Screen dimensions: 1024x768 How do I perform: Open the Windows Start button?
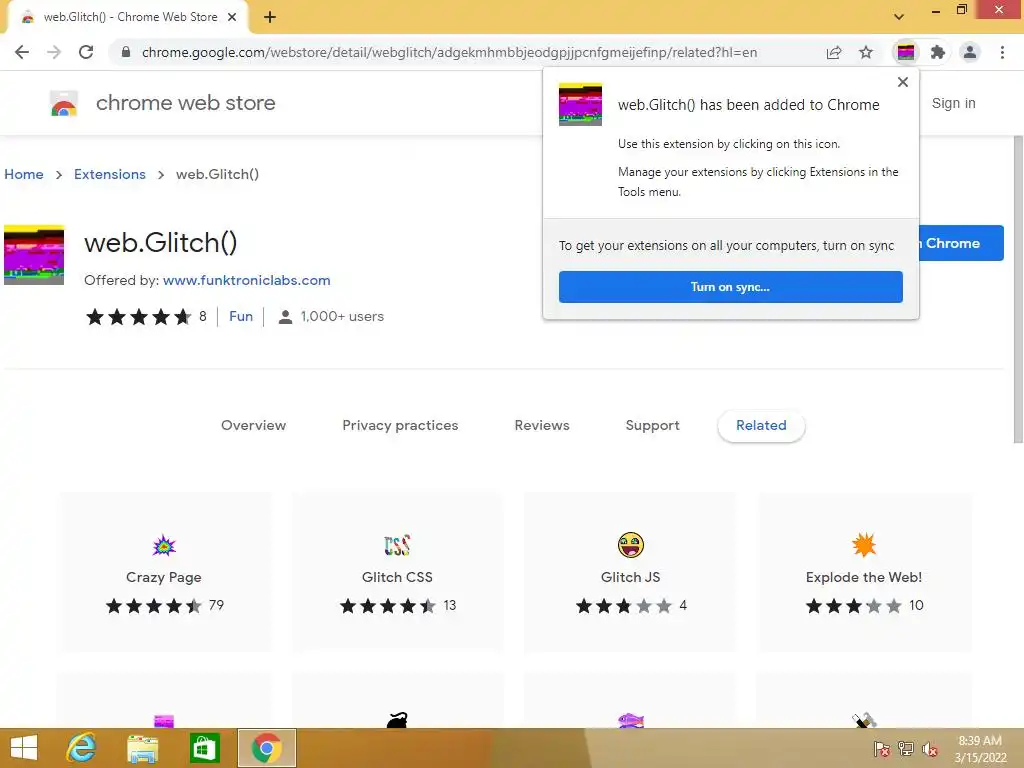[x=24, y=748]
